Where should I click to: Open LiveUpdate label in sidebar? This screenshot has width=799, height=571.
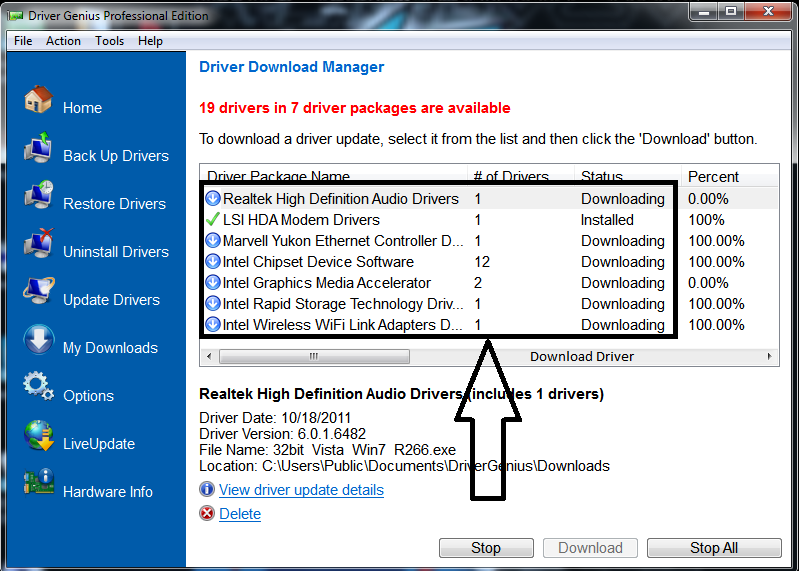point(99,444)
